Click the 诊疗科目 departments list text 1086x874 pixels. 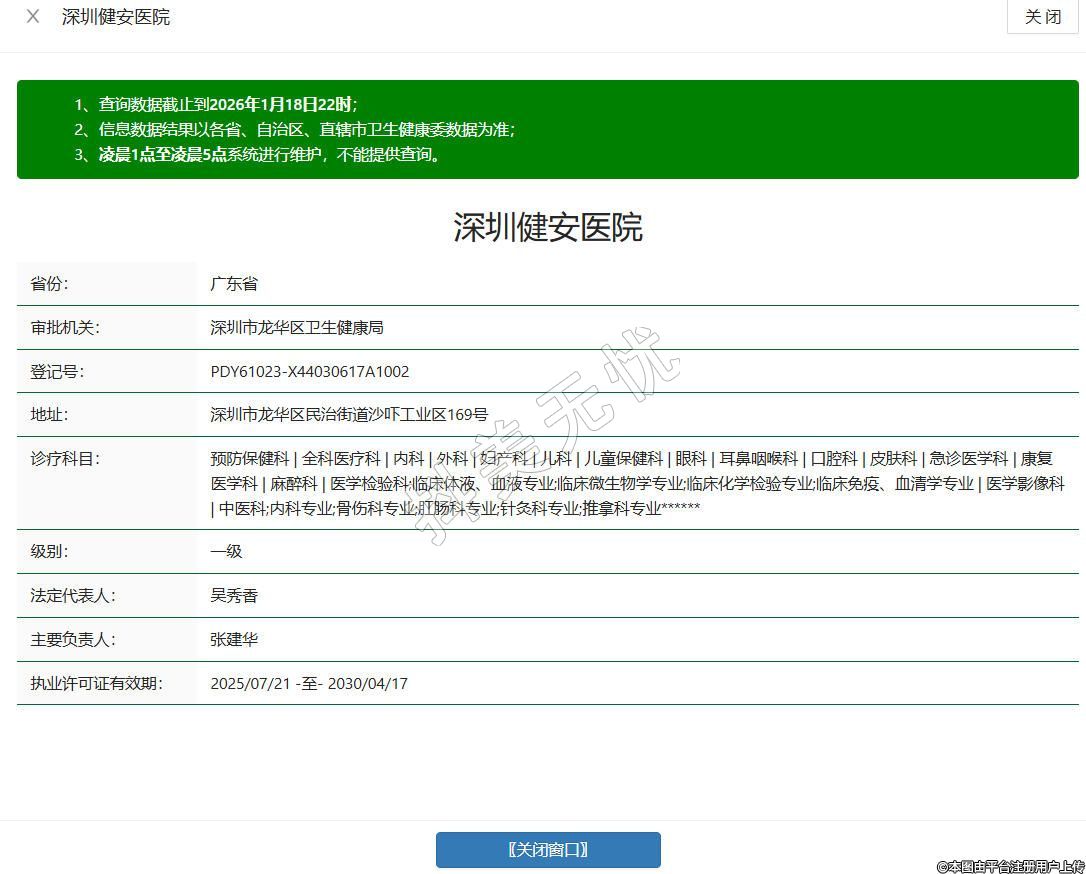pyautogui.click(x=637, y=483)
